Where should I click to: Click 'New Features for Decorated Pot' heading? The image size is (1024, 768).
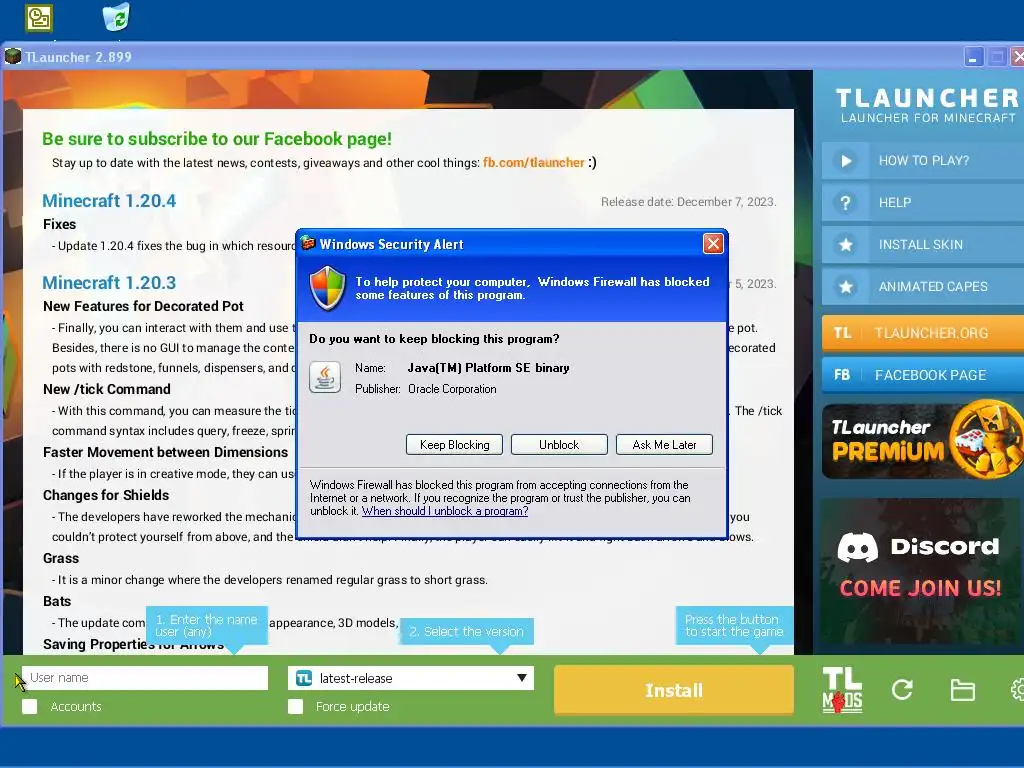pyautogui.click(x=143, y=306)
